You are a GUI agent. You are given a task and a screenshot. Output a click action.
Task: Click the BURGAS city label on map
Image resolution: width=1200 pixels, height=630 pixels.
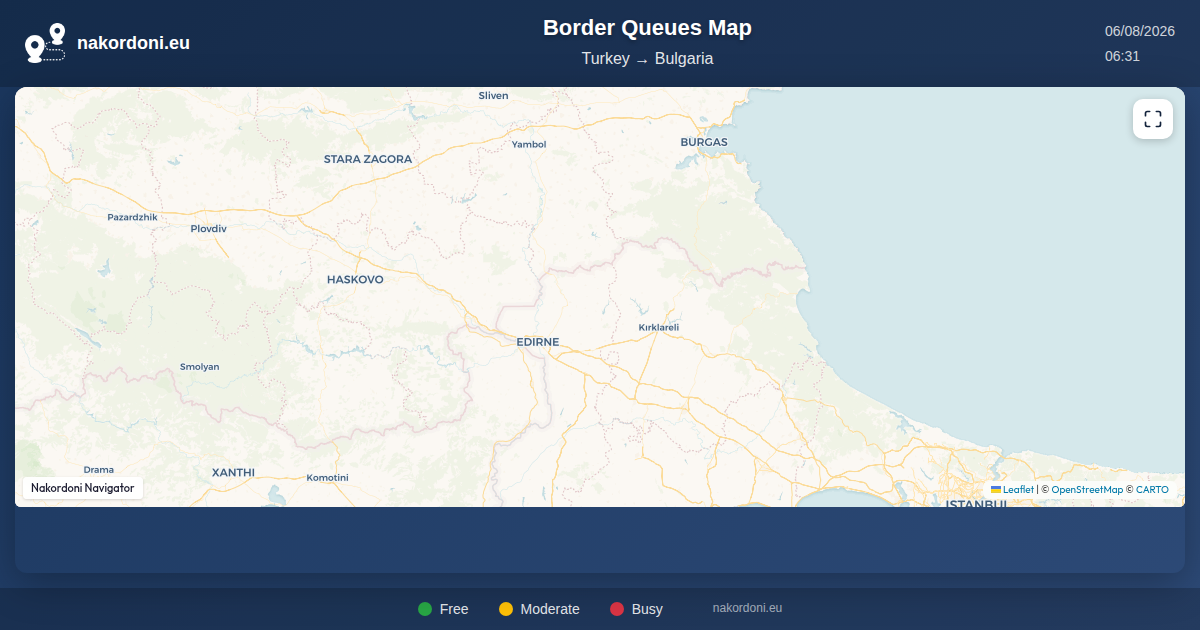click(x=704, y=142)
